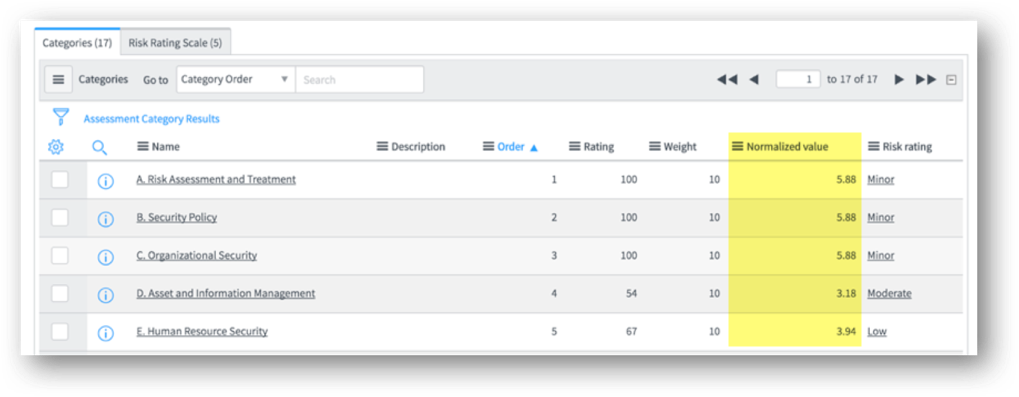This screenshot has width=1019, height=397.
Task: Click the column search magnifier icon
Action: pyautogui.click(x=99, y=147)
